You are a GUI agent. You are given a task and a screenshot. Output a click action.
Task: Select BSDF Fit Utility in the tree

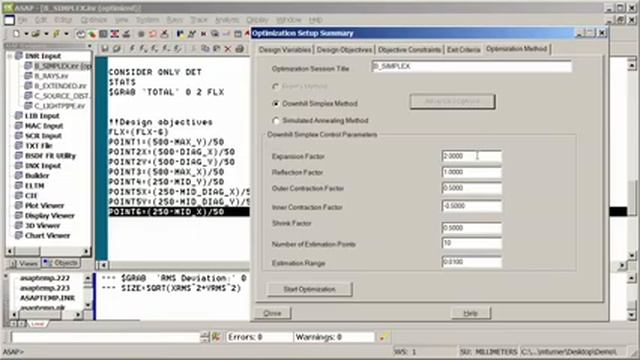(50, 156)
